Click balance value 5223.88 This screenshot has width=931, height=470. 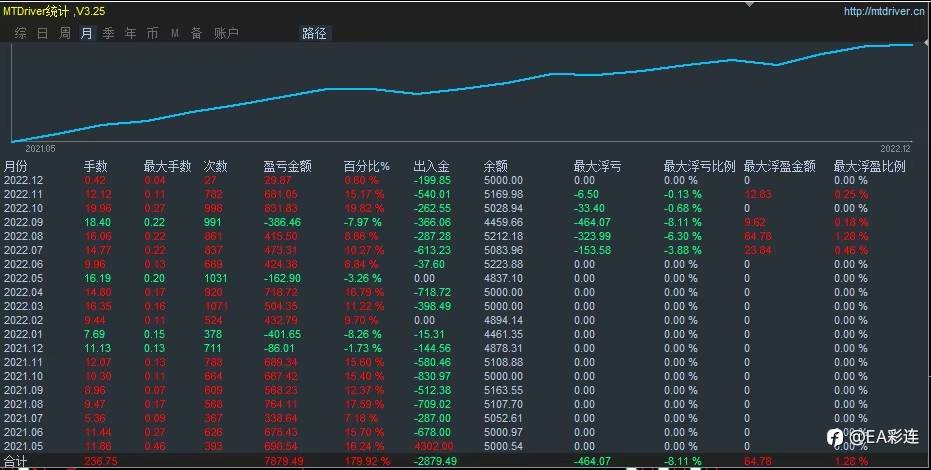(504, 264)
